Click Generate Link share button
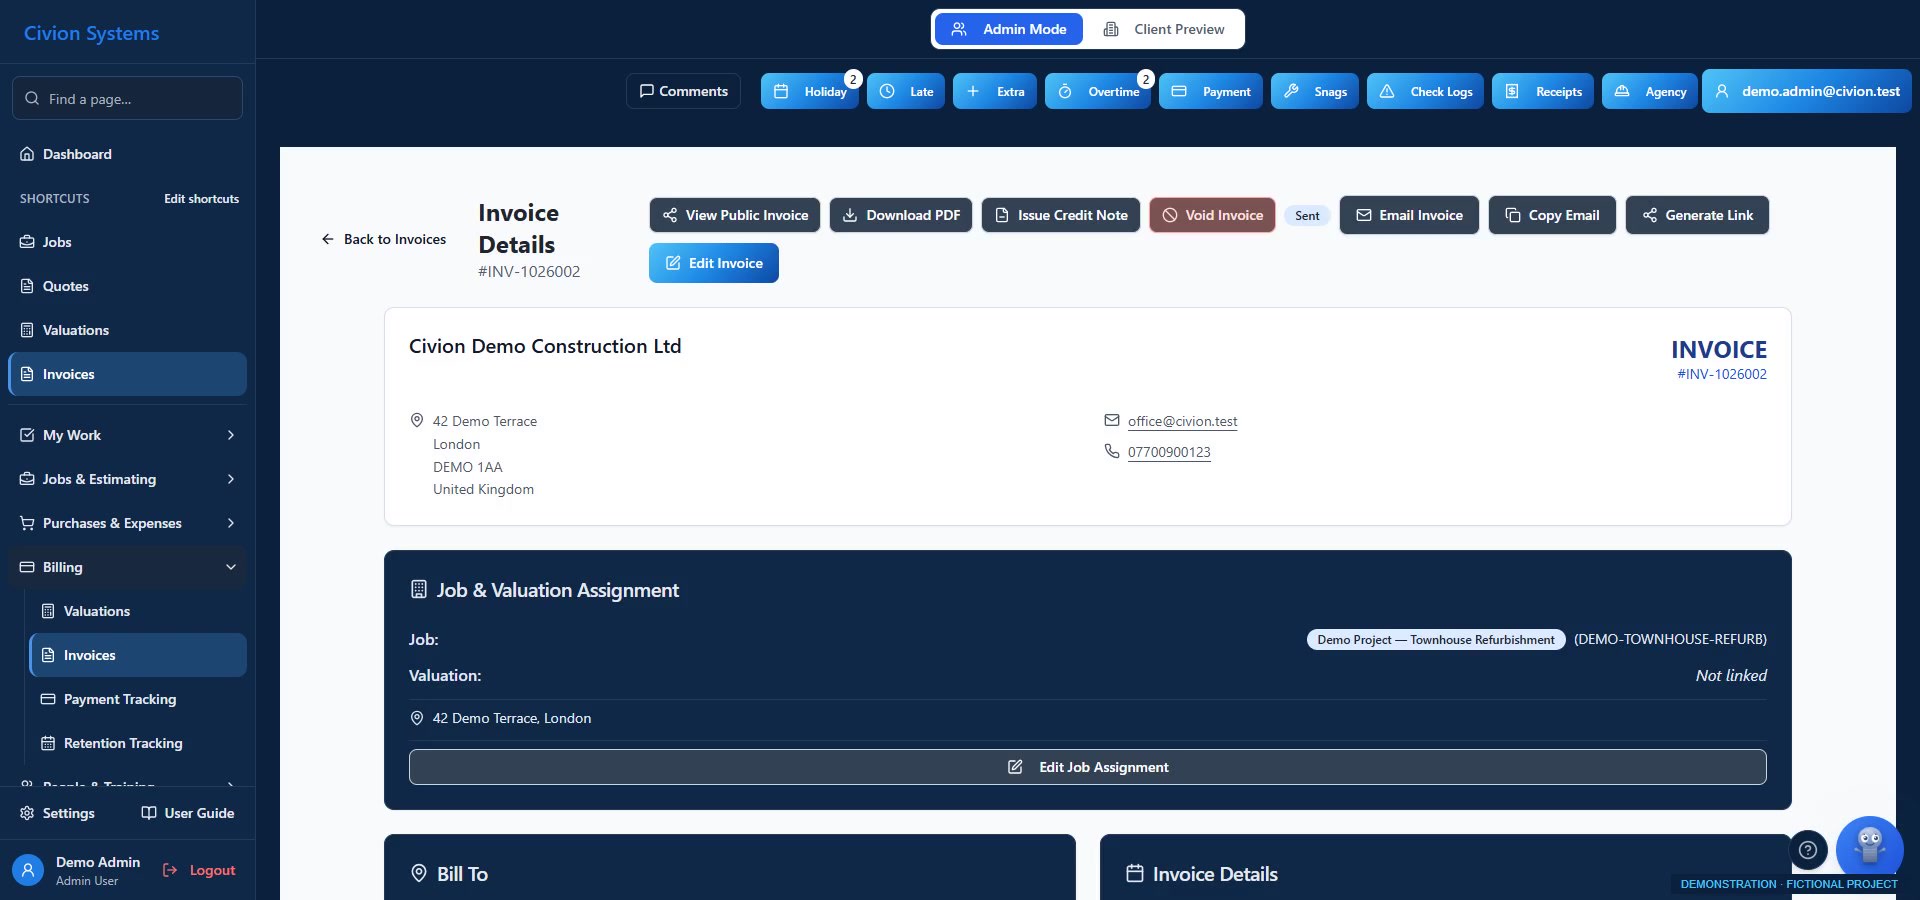The height and width of the screenshot is (900, 1920). coord(1697,215)
